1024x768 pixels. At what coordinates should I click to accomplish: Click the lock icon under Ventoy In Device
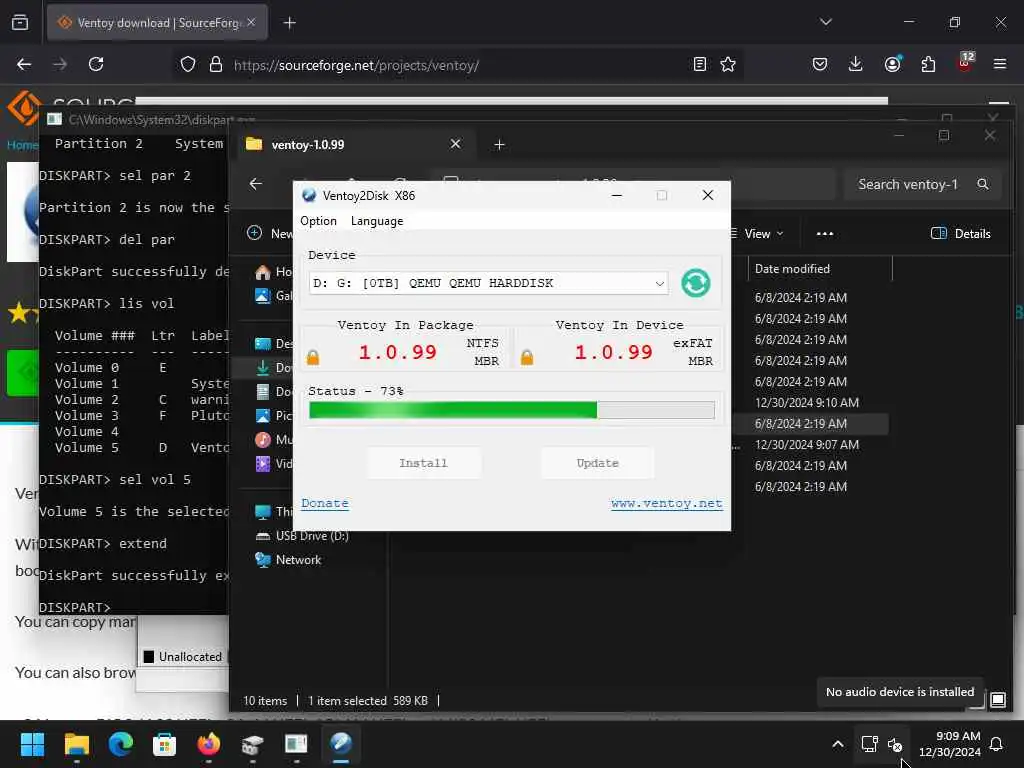tap(527, 357)
